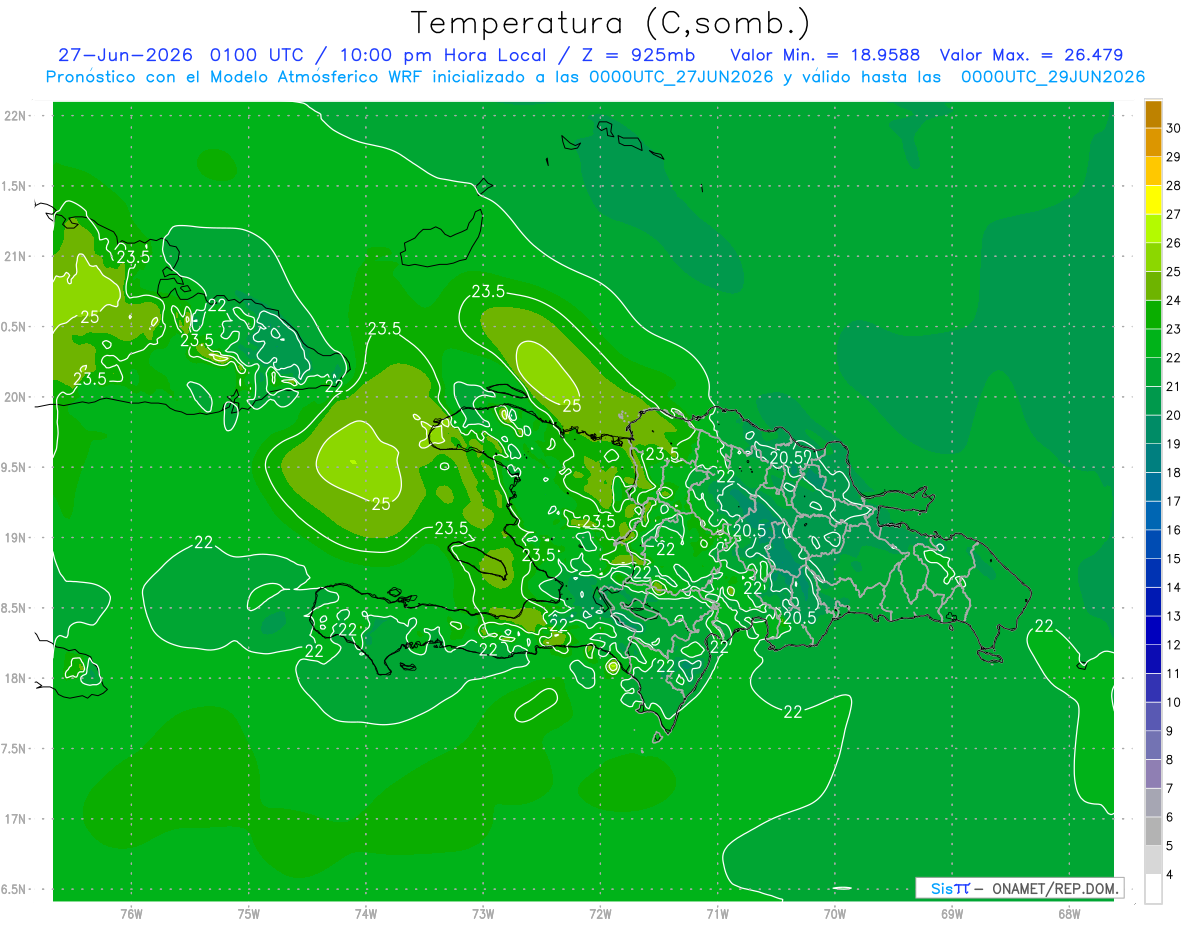The height and width of the screenshot is (927, 1200).
Task: Click the legend label "30"
Action: pos(1174,128)
